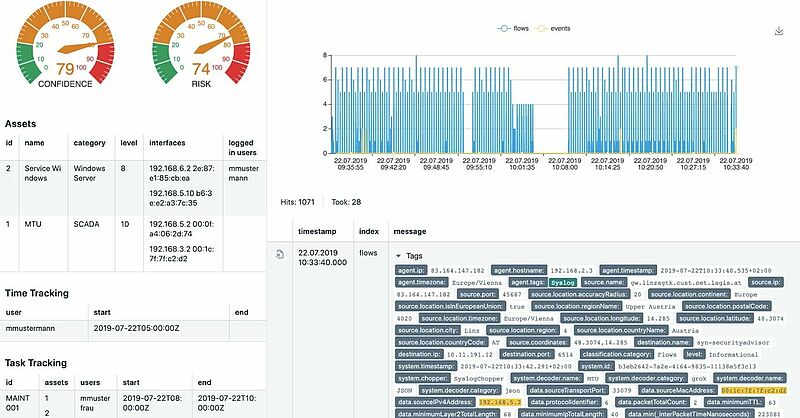Click the 22.07.2019 10:08:00 chart axis label
The height and width of the screenshot is (418, 800).
(x=565, y=164)
